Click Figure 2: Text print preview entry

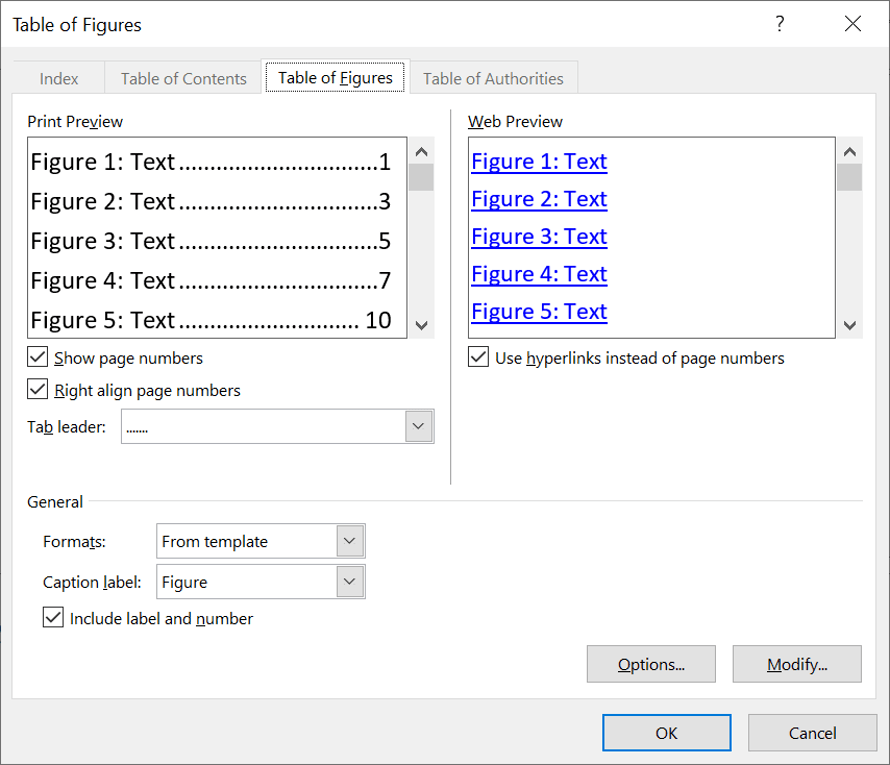pyautogui.click(x=211, y=202)
